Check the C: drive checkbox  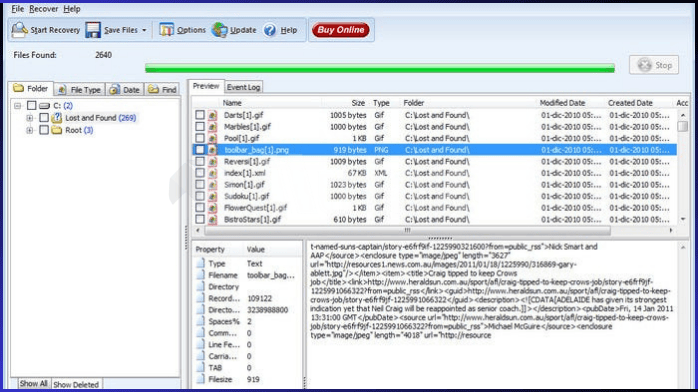[x=31, y=105]
